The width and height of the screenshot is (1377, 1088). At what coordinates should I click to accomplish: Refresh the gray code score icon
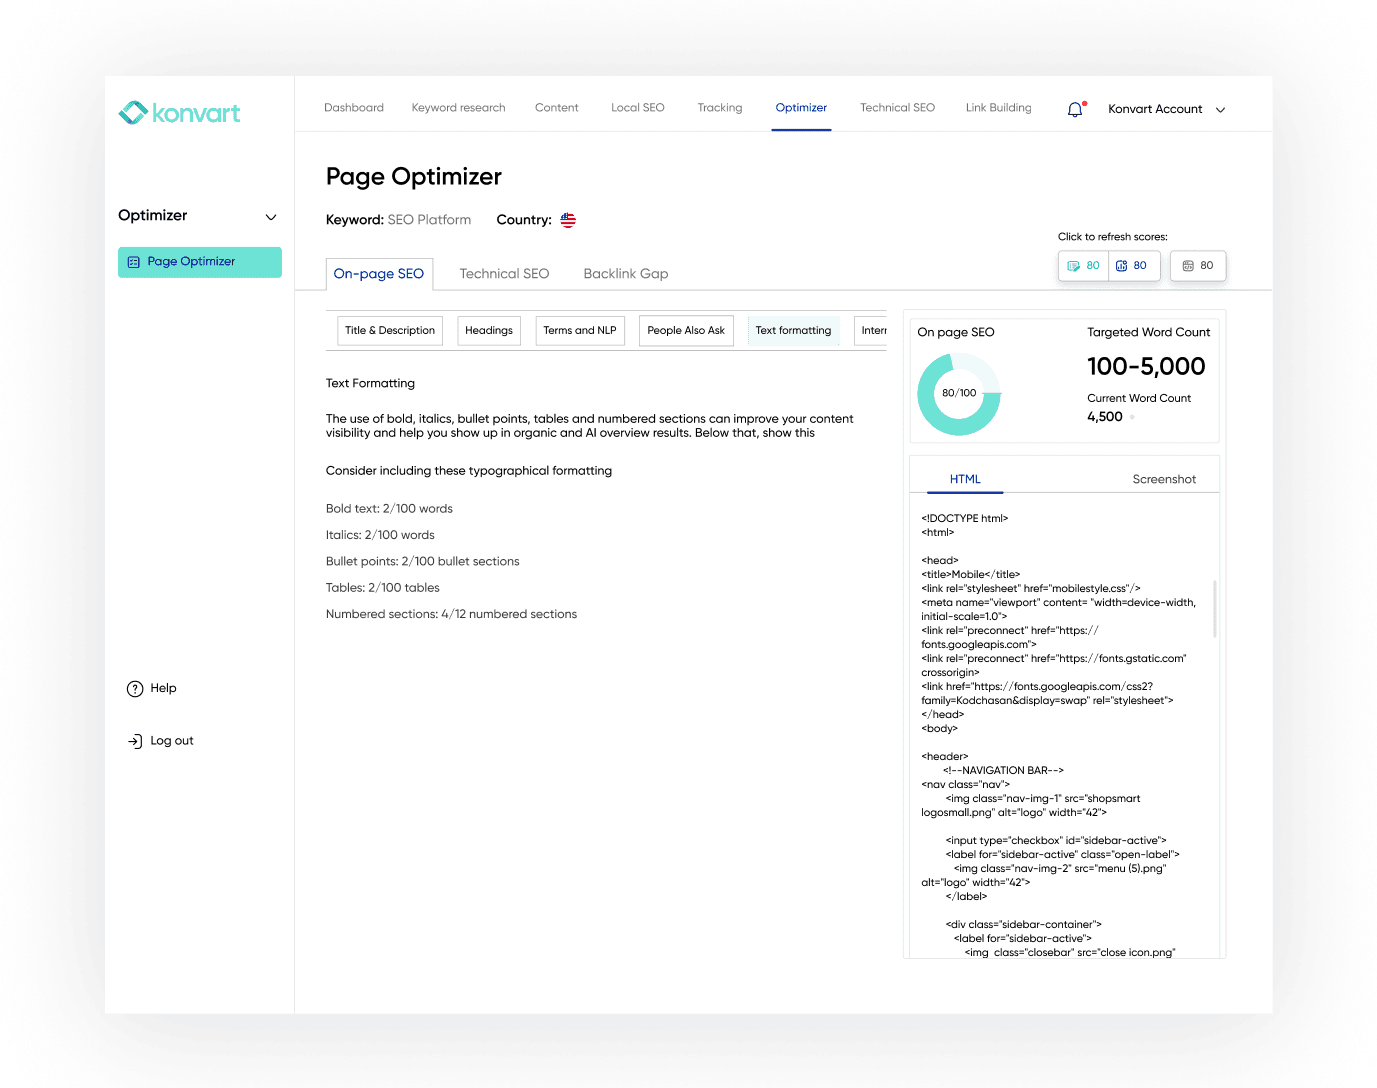[x=1188, y=266]
